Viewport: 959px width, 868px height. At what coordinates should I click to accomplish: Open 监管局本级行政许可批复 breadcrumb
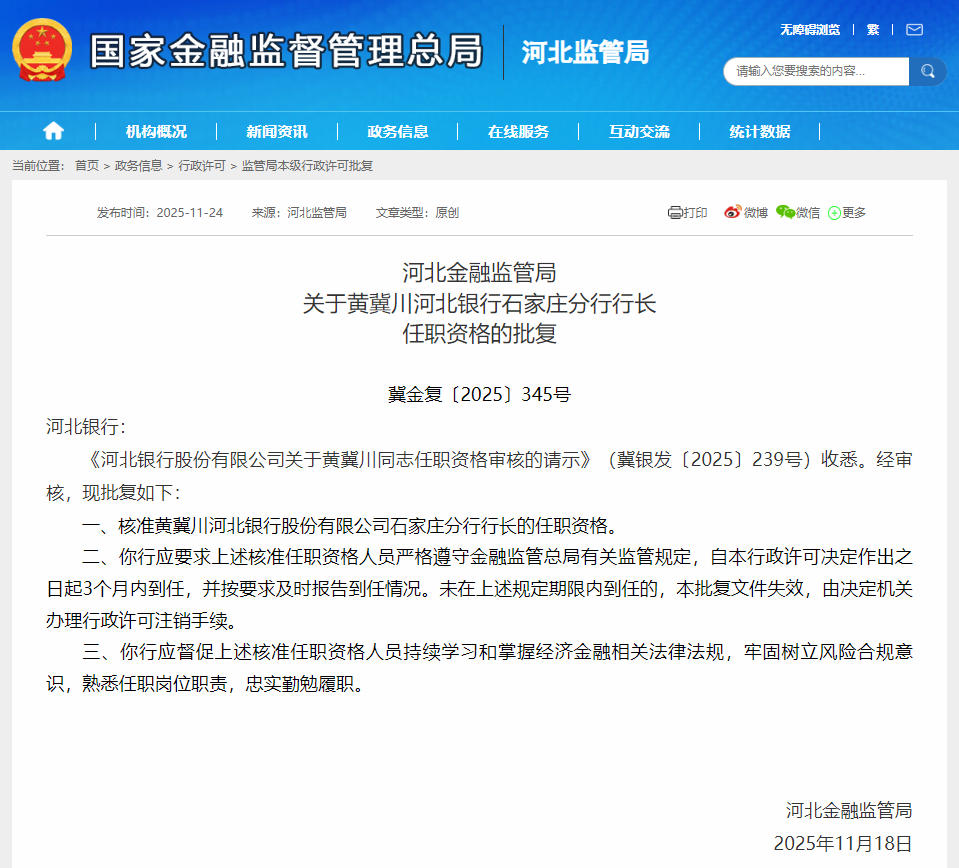(307, 166)
